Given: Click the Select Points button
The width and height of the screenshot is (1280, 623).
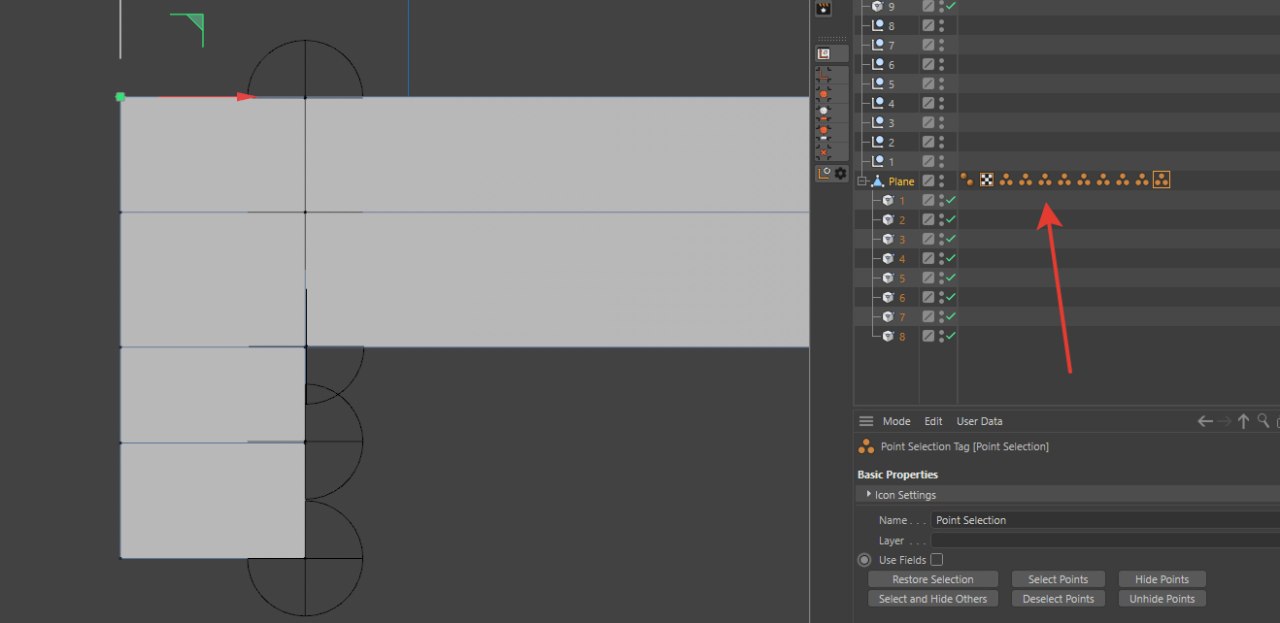Looking at the screenshot, I should tap(1058, 579).
